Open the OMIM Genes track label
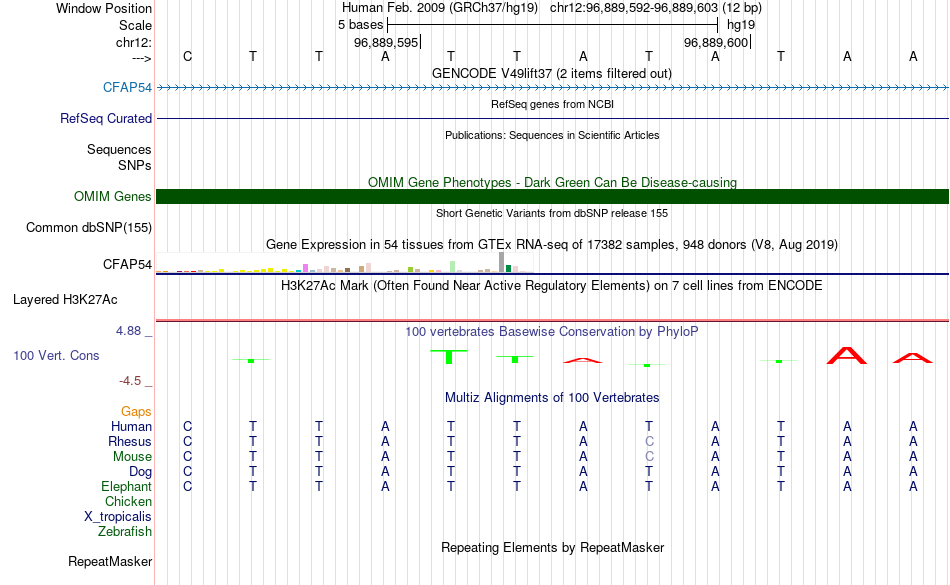950x585 pixels. pyautogui.click(x=113, y=196)
